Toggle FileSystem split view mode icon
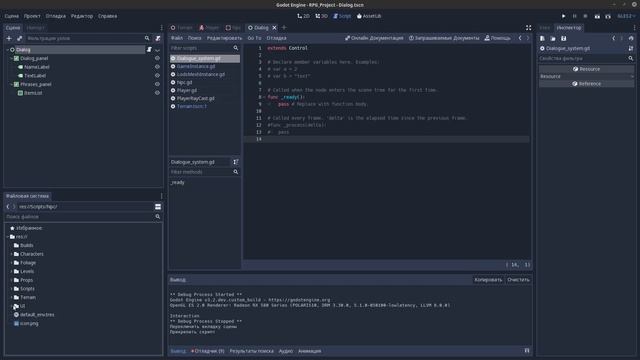This screenshot has height=360, width=640. pos(158,207)
